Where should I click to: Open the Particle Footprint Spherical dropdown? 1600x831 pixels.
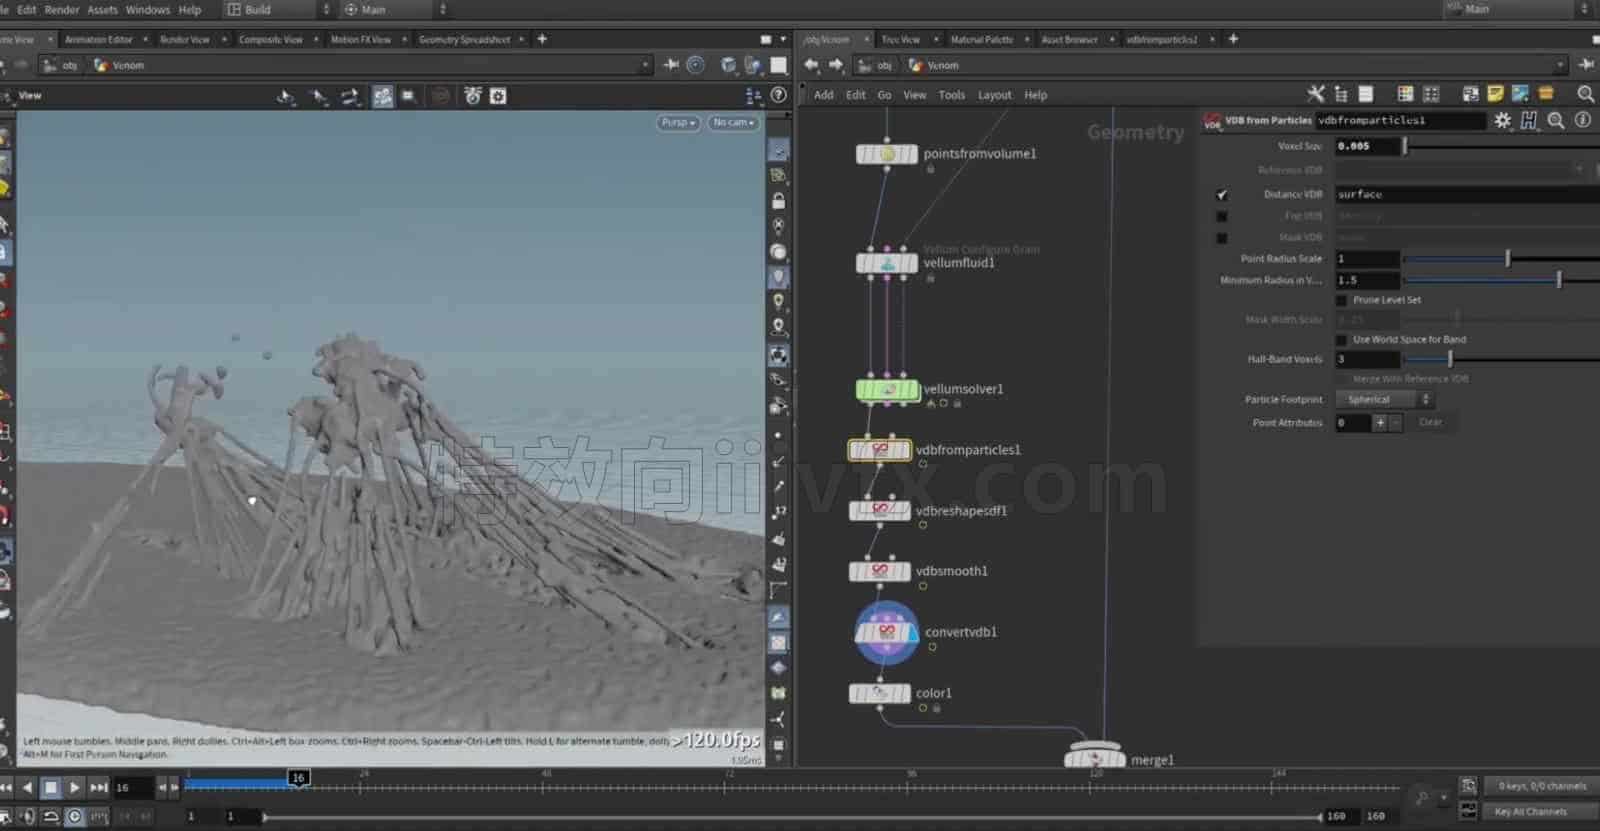click(x=1385, y=399)
